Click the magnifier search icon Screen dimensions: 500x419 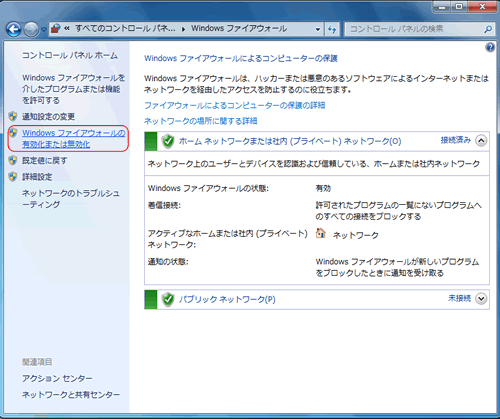(x=488, y=29)
